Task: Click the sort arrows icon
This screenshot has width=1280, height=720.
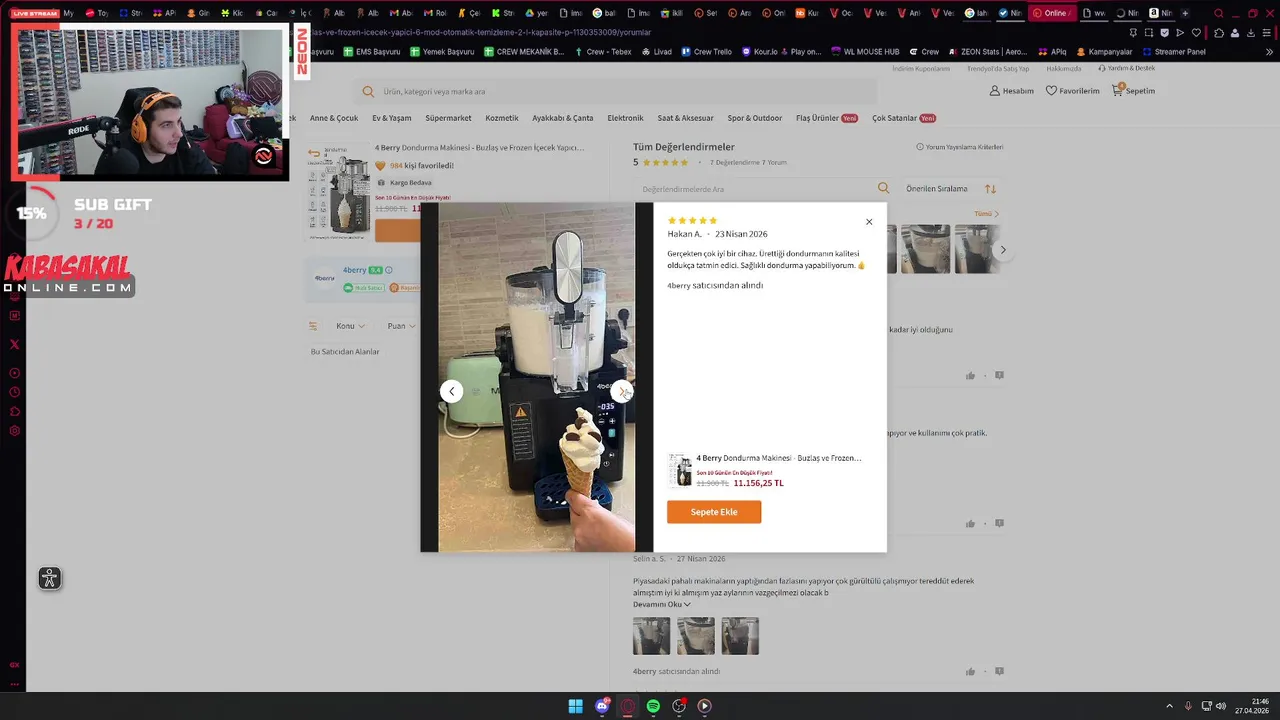Action: (x=990, y=188)
